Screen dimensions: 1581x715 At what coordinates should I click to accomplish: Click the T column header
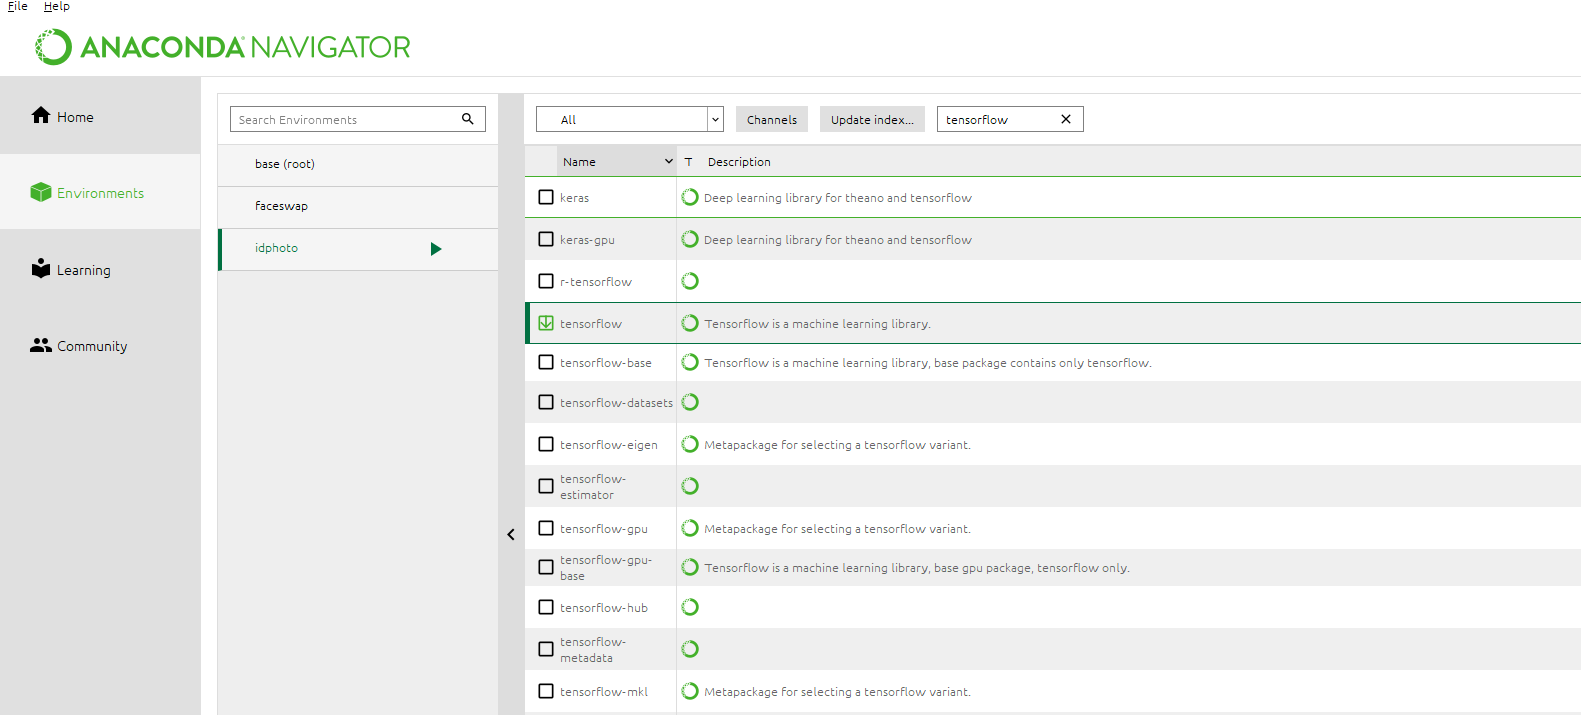pos(688,161)
